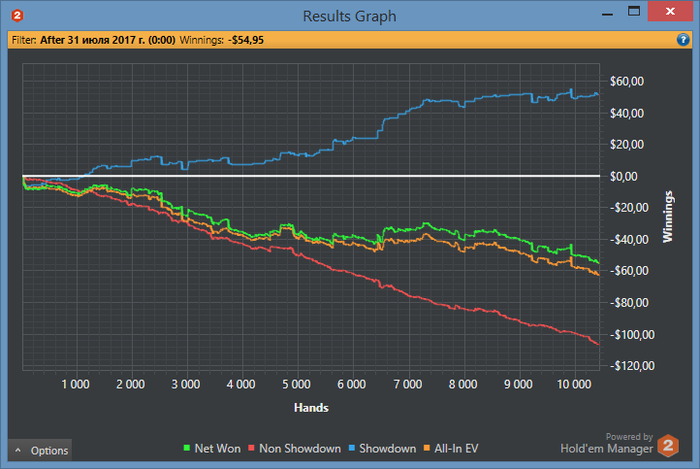
Task: Click the blue help question mark icon
Action: [x=683, y=40]
